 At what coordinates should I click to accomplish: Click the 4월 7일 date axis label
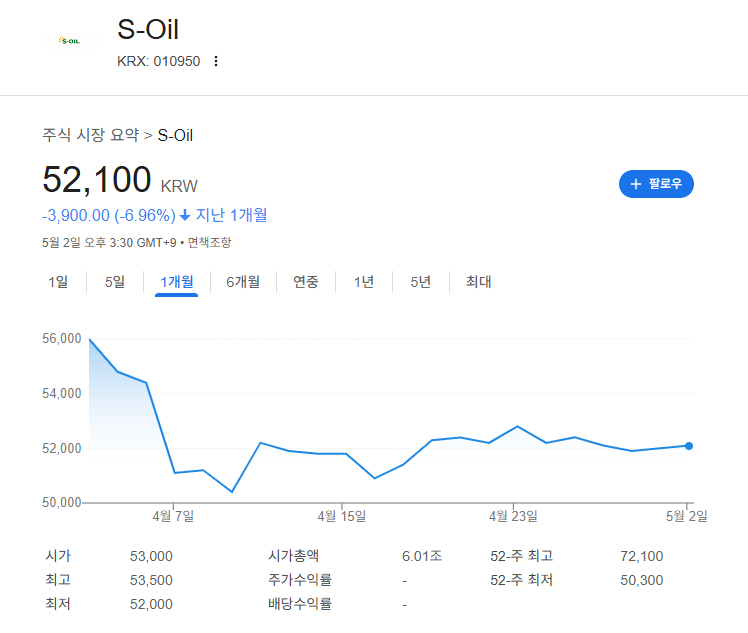(x=173, y=516)
